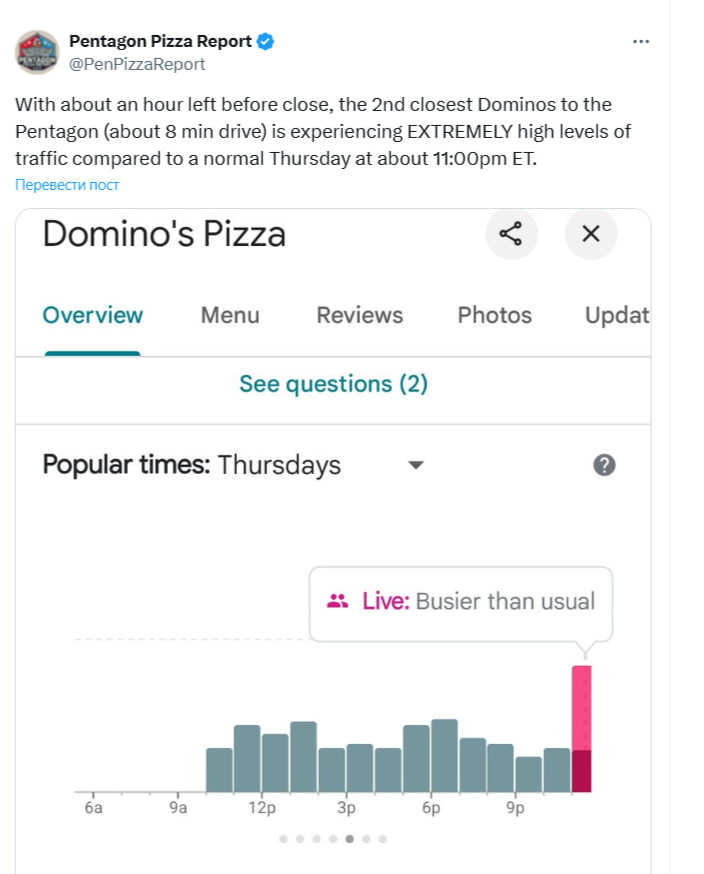704x874 pixels.
Task: Select the last day pagination dot
Action: [x=383, y=839]
